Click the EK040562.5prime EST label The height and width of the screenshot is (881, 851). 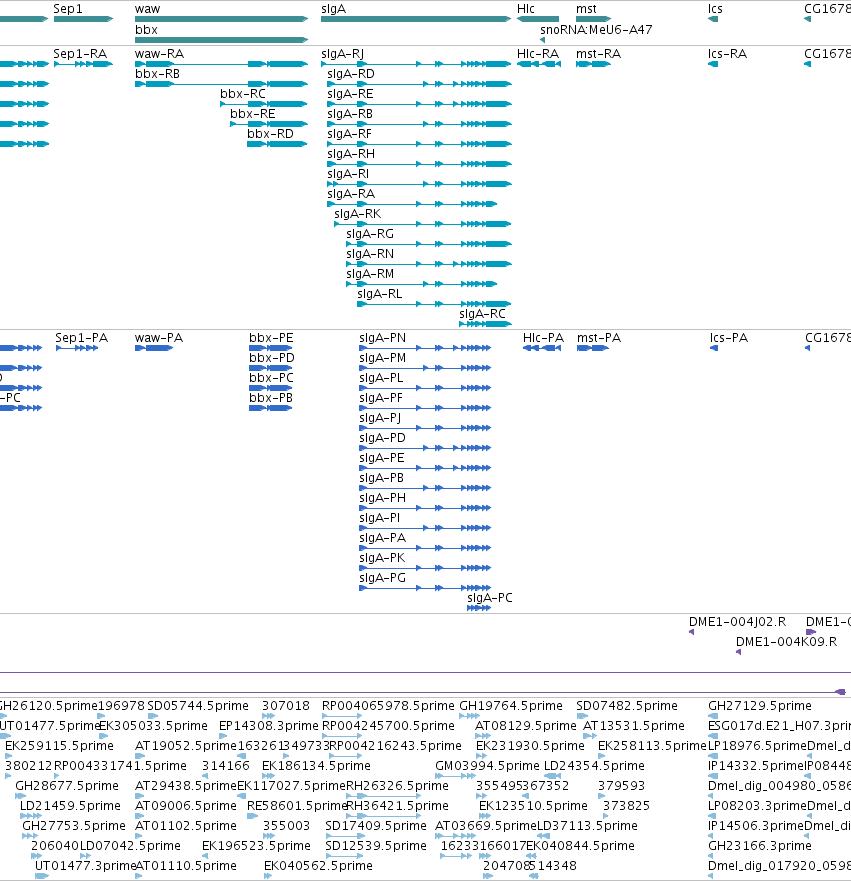click(318, 866)
